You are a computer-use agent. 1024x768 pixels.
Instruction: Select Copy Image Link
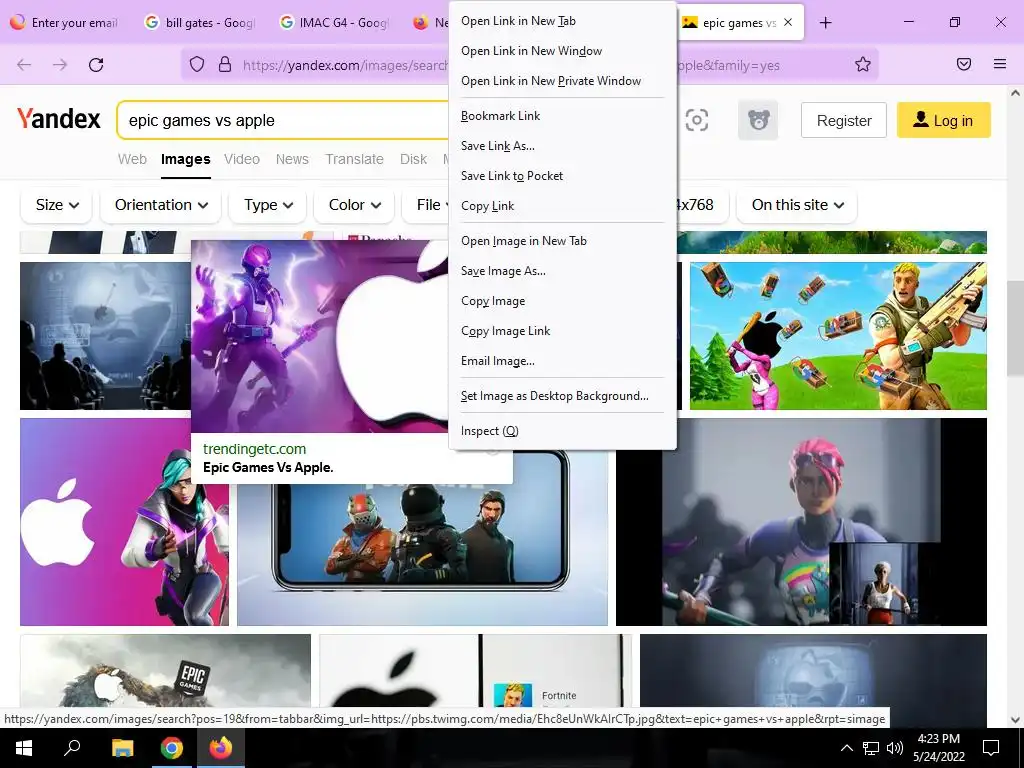[562, 331]
